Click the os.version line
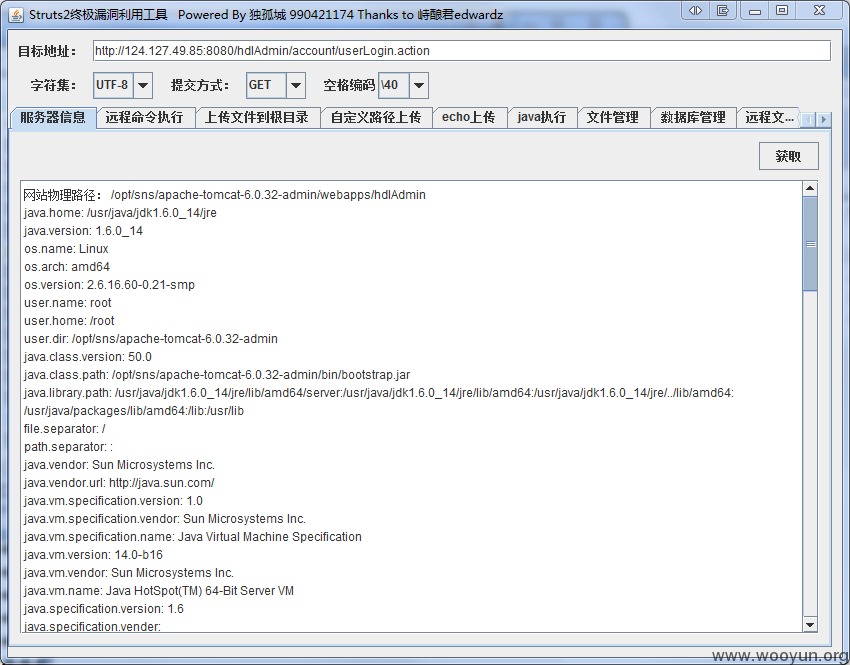 coord(110,285)
